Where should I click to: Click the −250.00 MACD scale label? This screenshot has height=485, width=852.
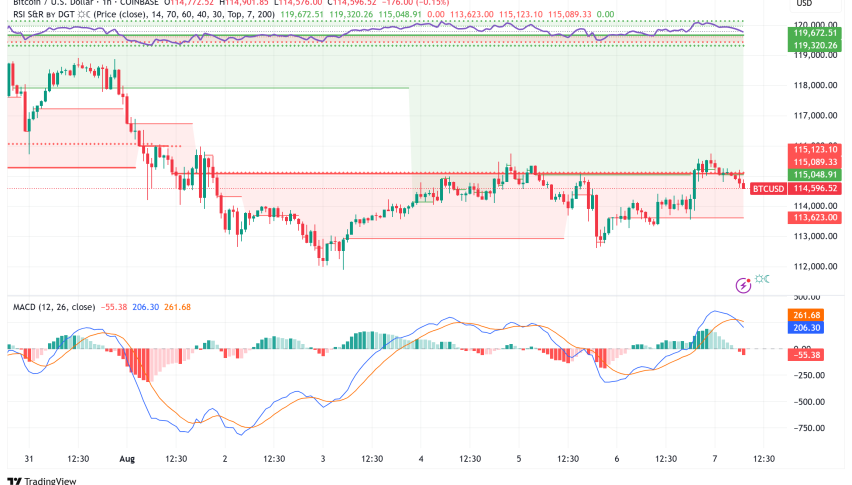808,375
